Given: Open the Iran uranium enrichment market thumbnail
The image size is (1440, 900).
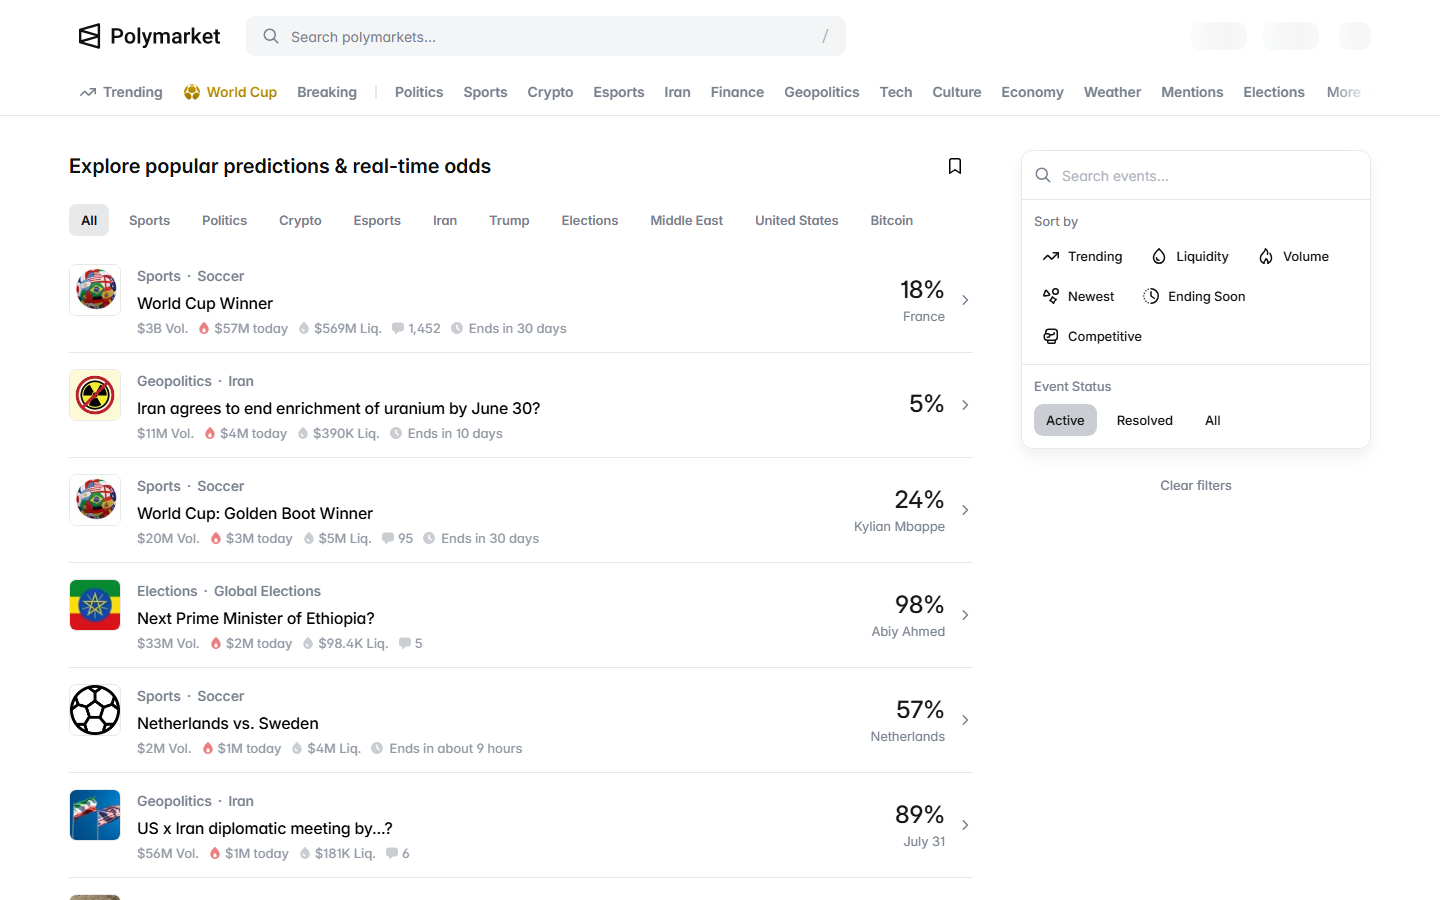Looking at the screenshot, I should [95, 395].
